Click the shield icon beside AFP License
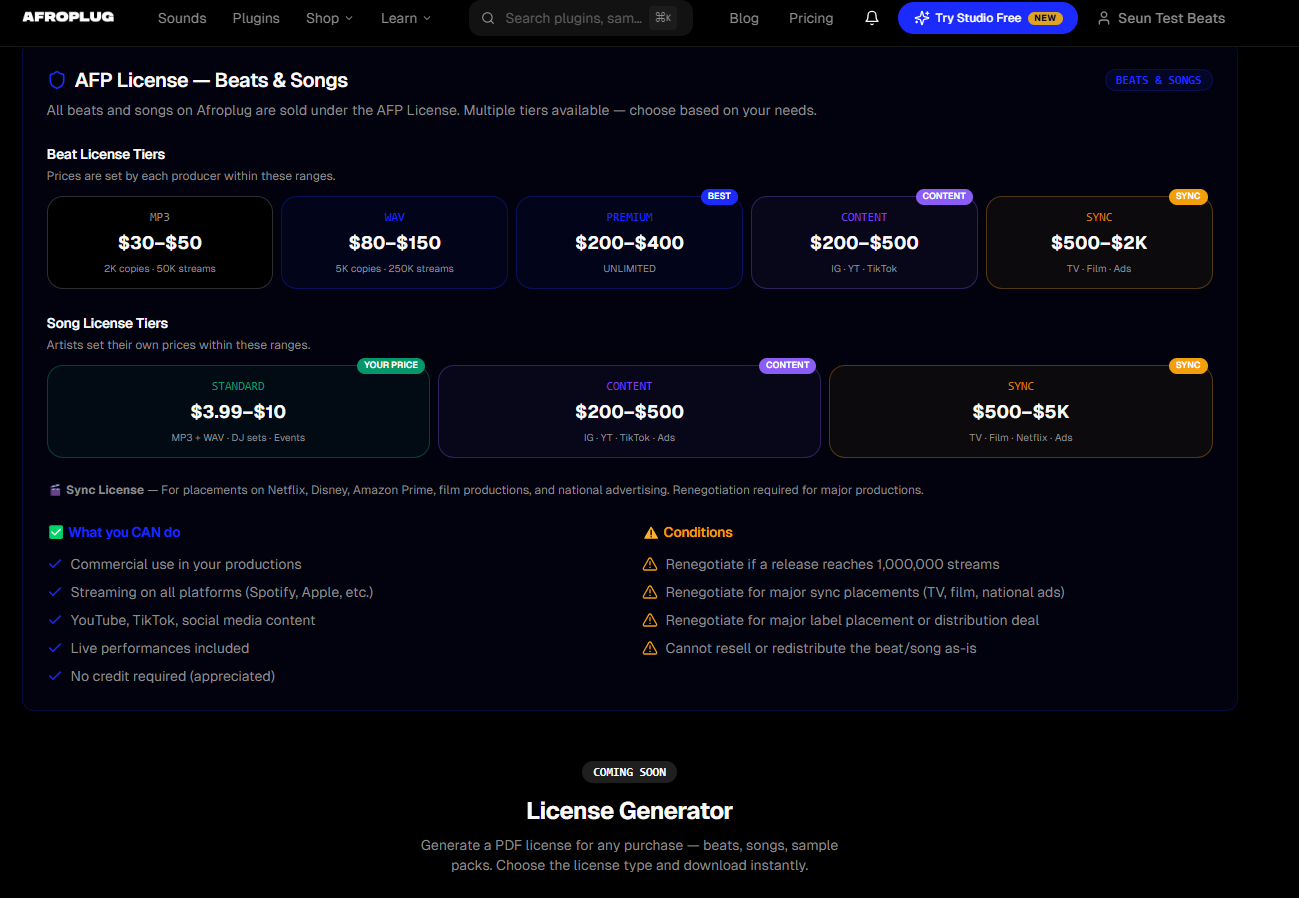The height and width of the screenshot is (898, 1299). (x=57, y=80)
